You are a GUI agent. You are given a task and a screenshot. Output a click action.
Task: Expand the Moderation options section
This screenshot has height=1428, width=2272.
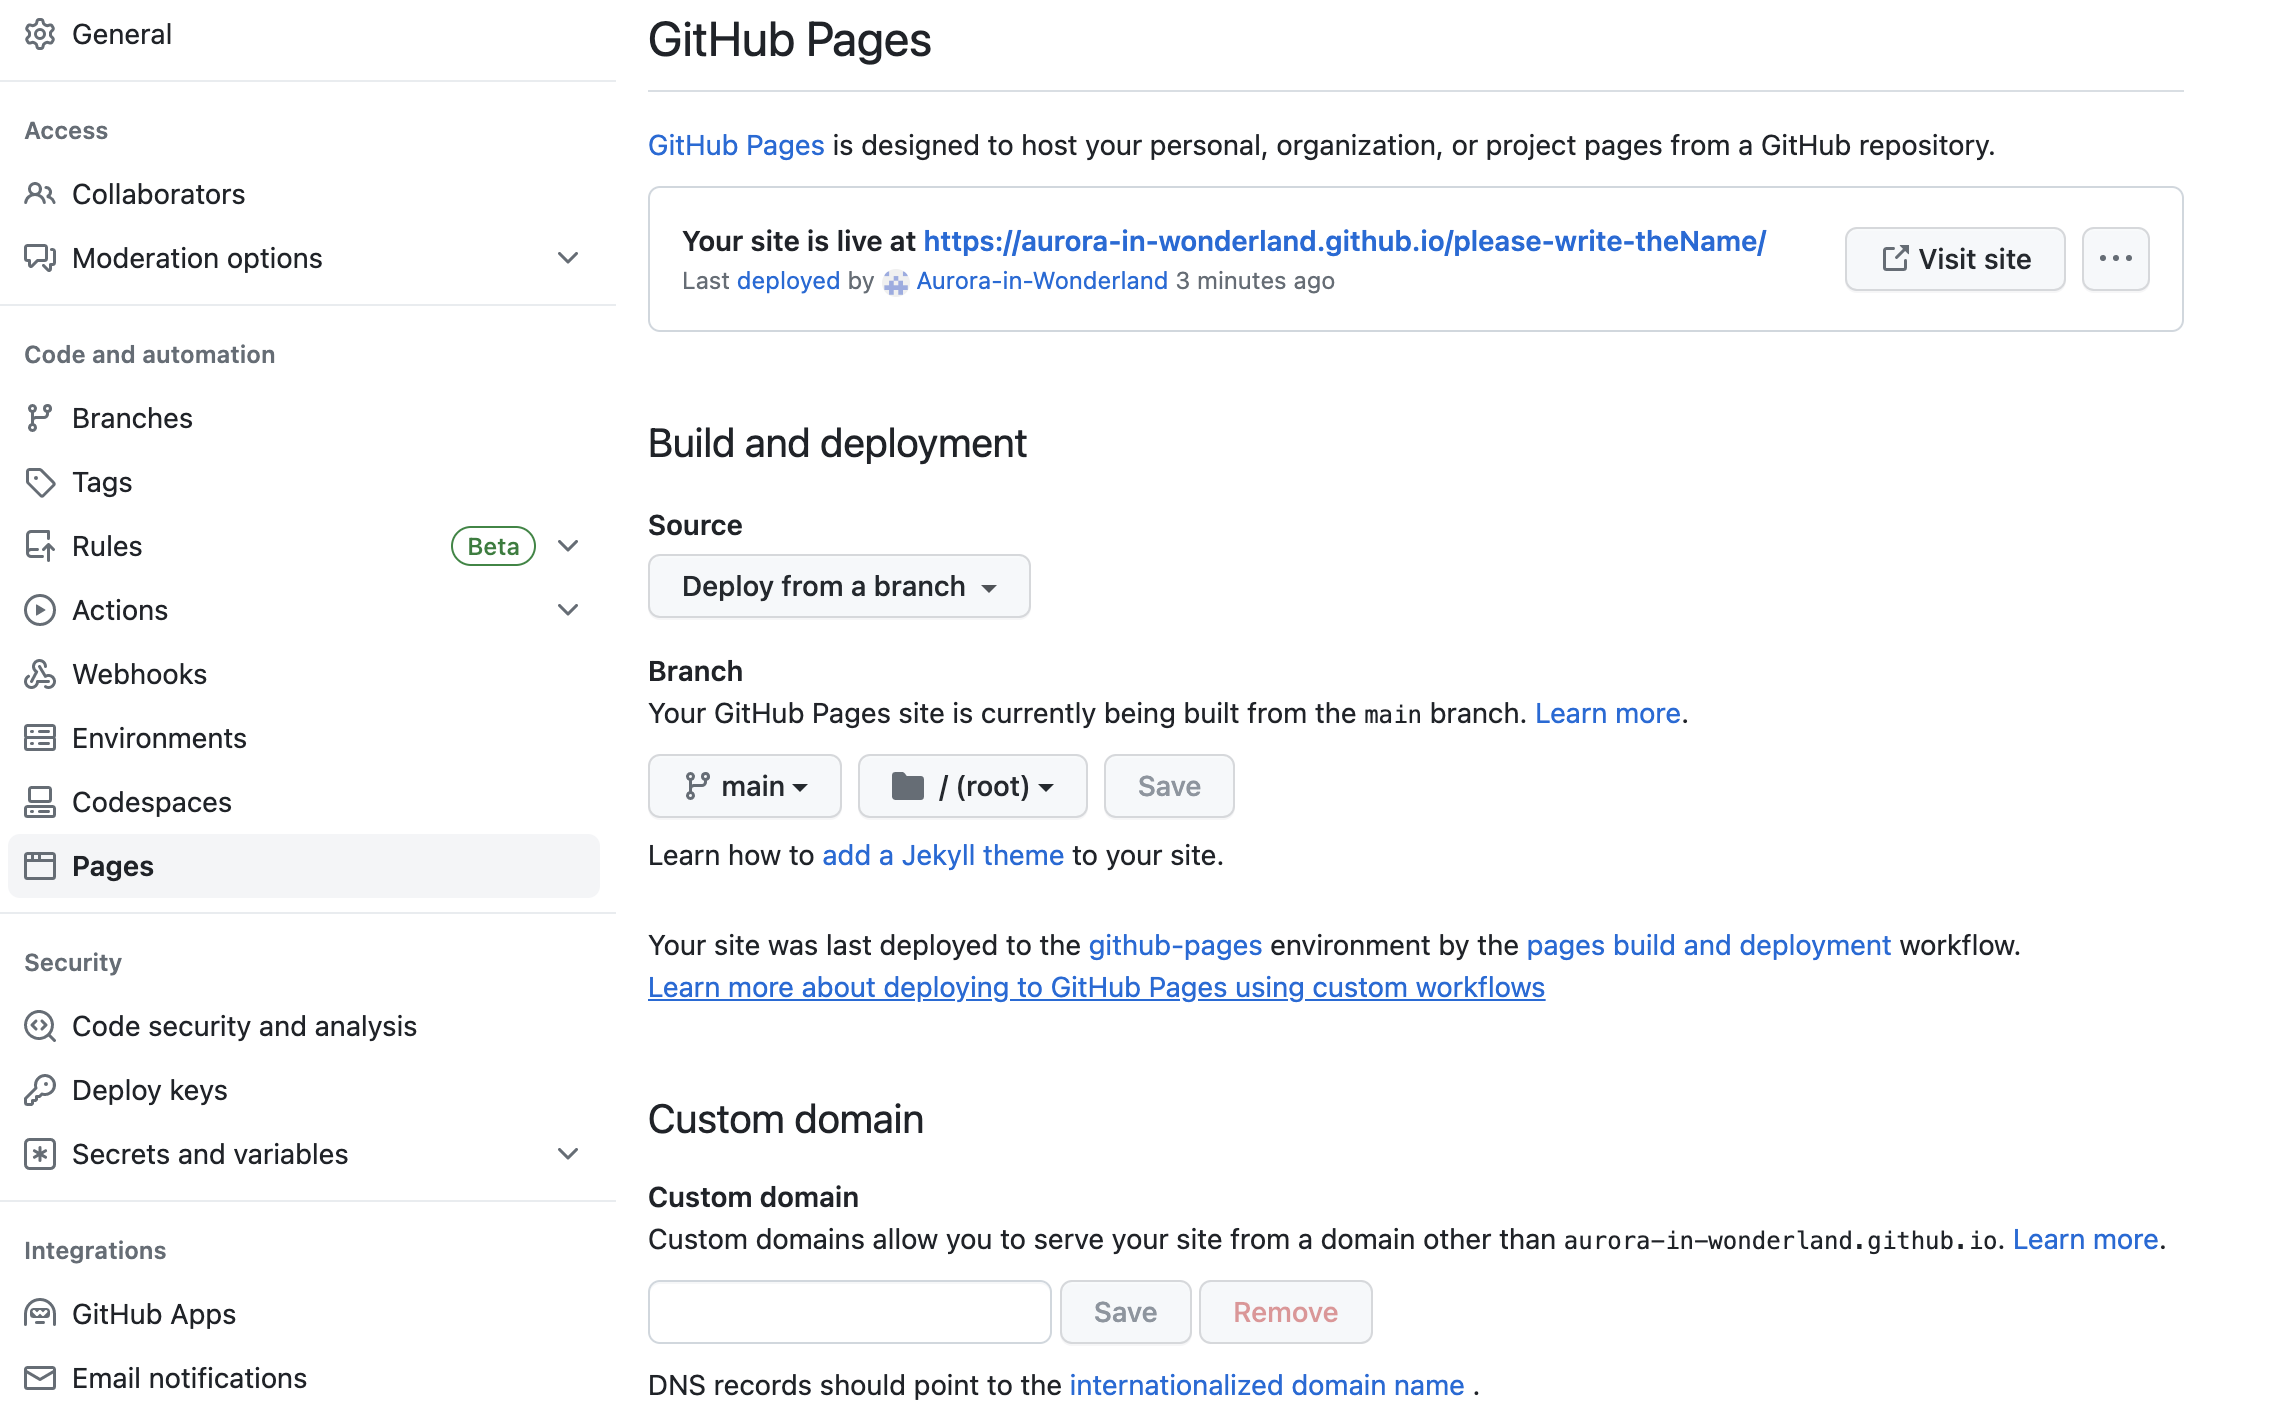(568, 258)
